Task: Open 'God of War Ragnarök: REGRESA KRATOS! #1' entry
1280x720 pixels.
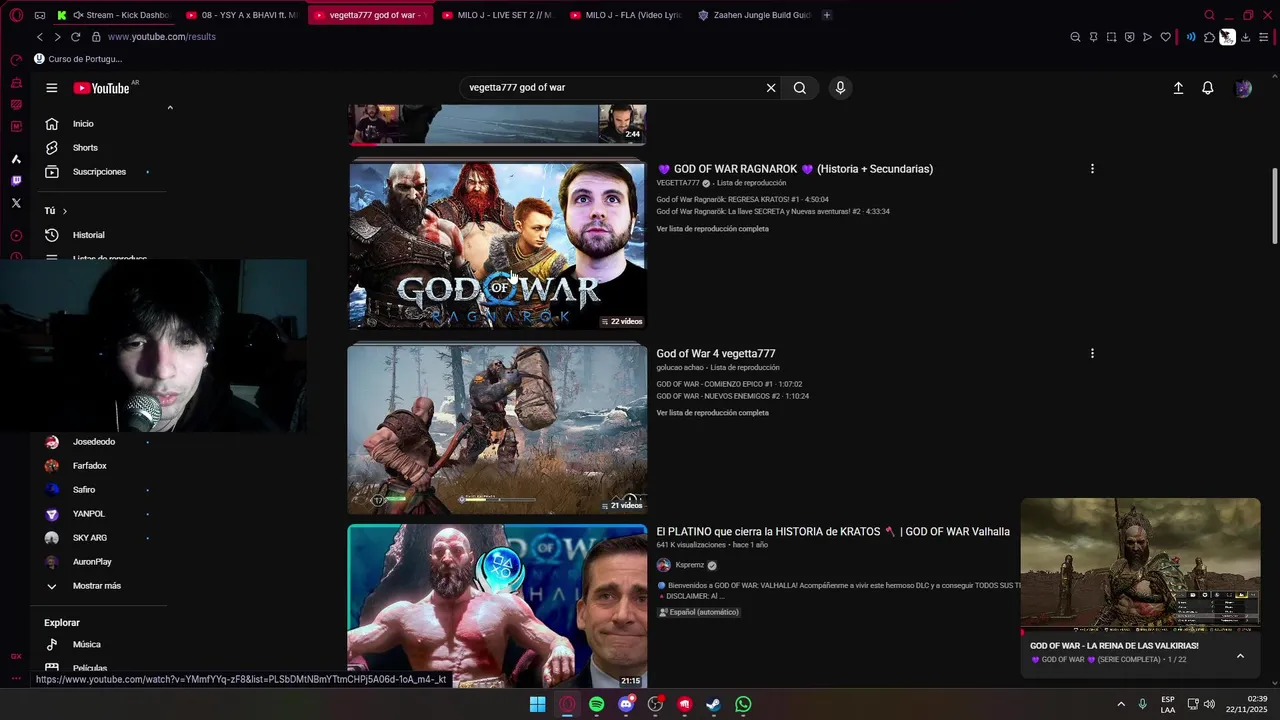Action: click(x=742, y=200)
